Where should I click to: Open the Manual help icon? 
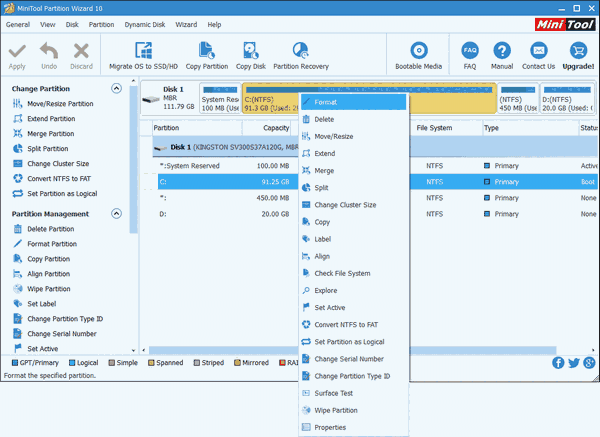[x=502, y=50]
